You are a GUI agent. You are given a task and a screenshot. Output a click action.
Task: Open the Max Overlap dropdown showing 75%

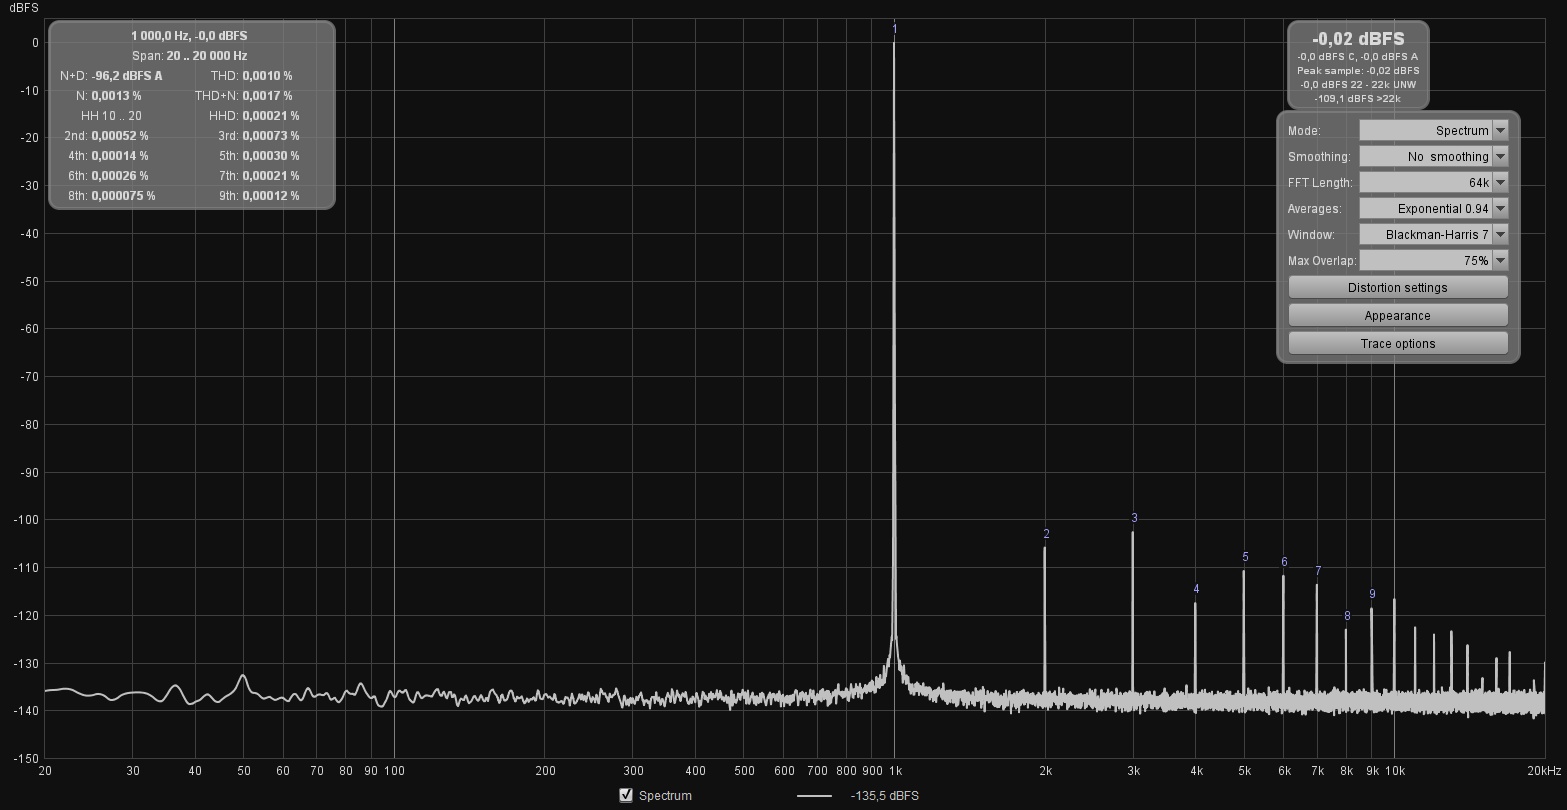(x=1433, y=261)
